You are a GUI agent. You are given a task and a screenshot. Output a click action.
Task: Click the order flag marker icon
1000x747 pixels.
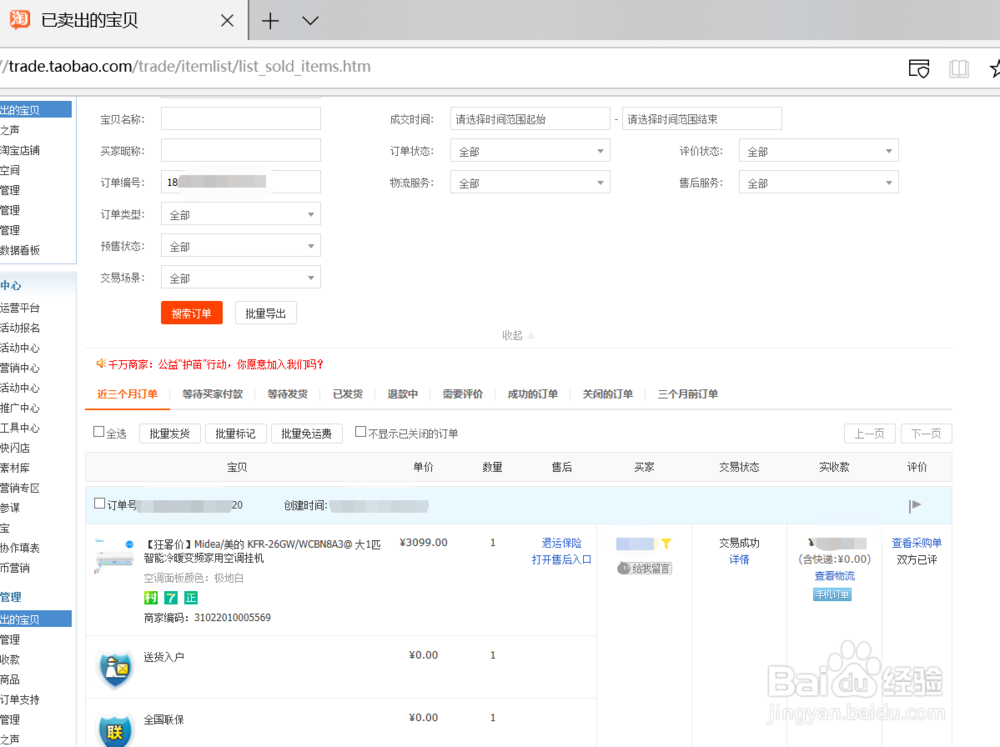pyautogui.click(x=915, y=505)
